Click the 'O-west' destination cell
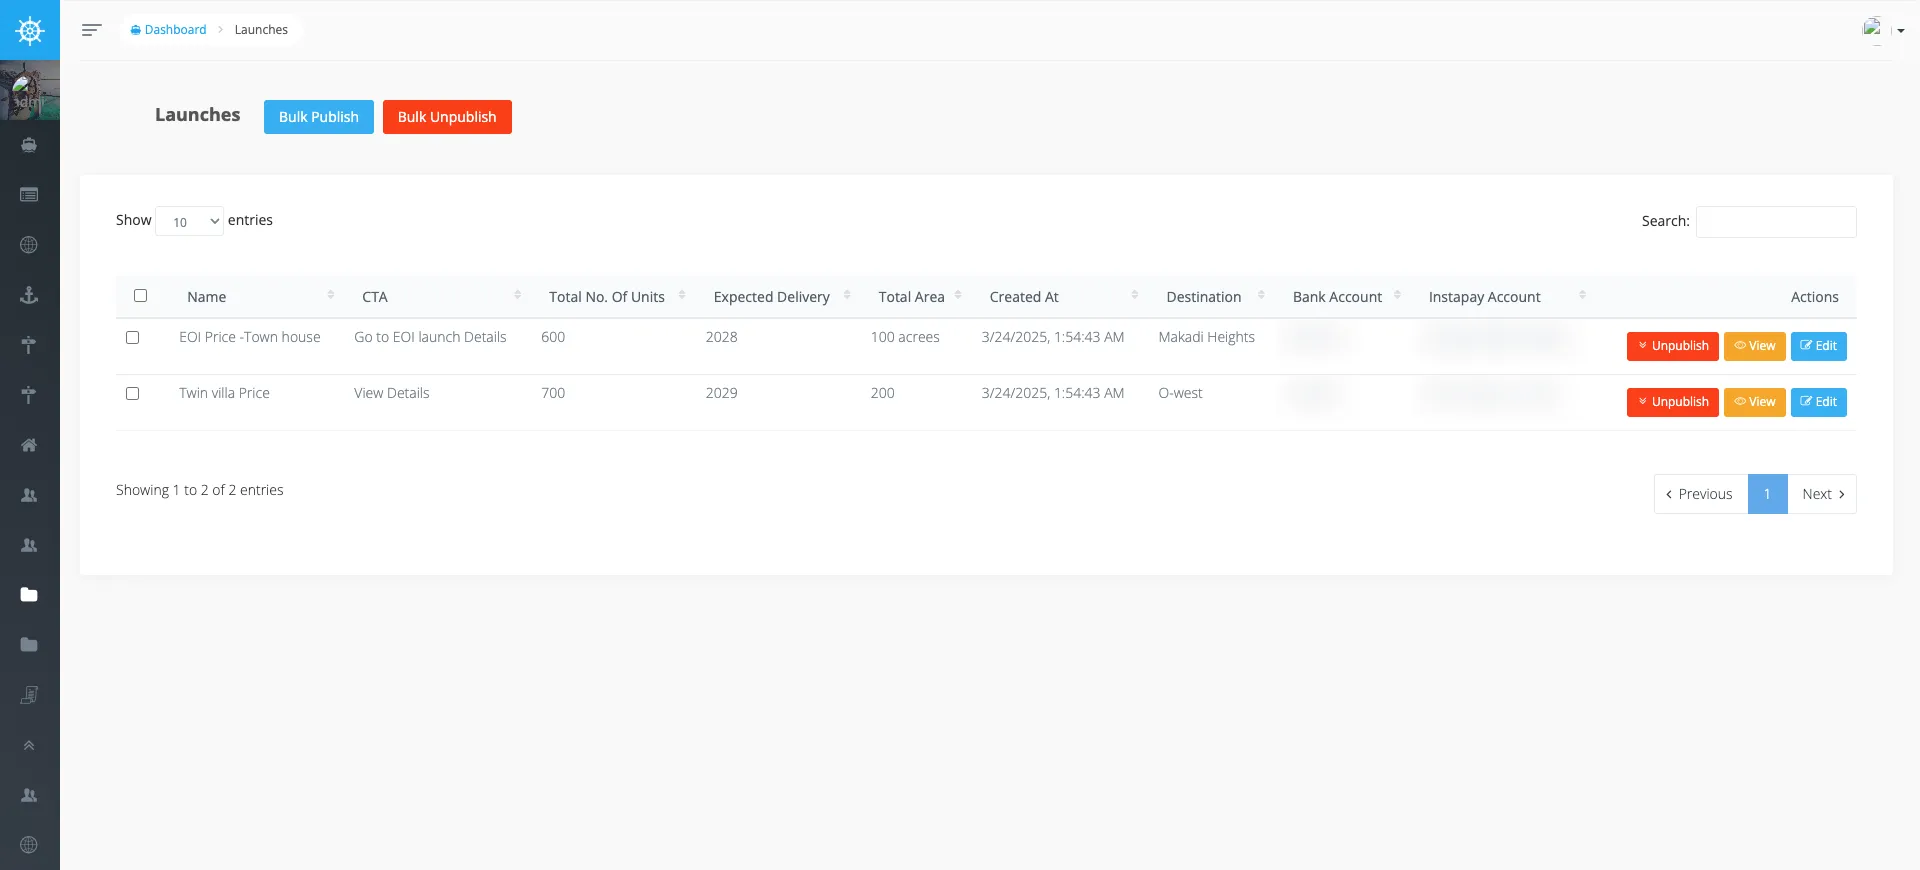The width and height of the screenshot is (1920, 870). point(1180,393)
